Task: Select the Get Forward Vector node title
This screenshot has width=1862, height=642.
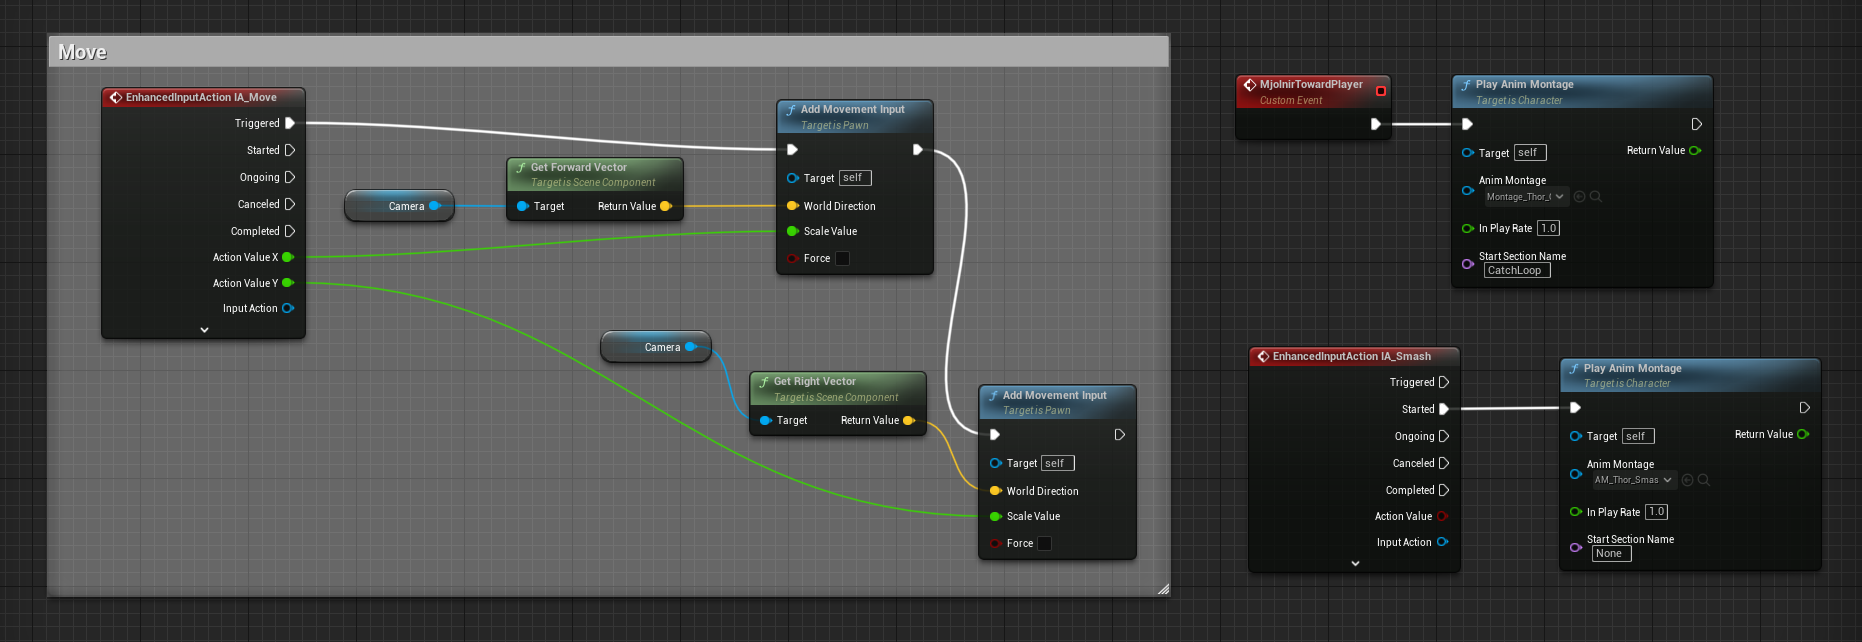Action: tap(579, 167)
